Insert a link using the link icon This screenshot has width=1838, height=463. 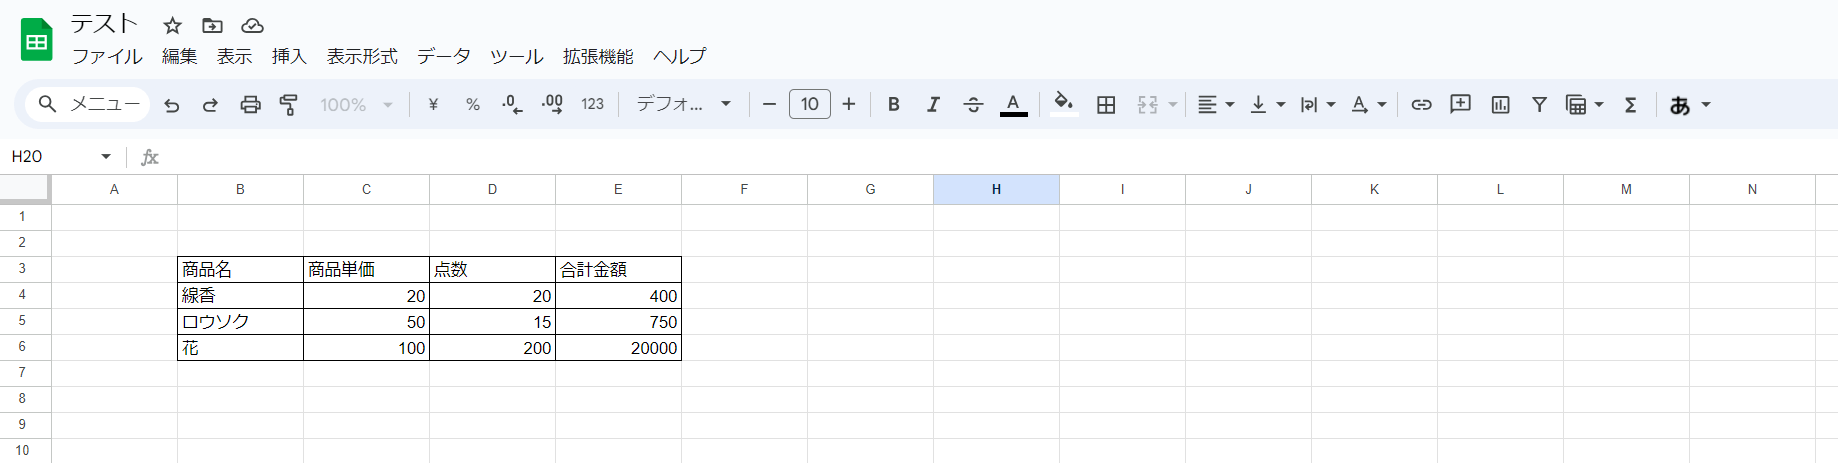point(1421,105)
